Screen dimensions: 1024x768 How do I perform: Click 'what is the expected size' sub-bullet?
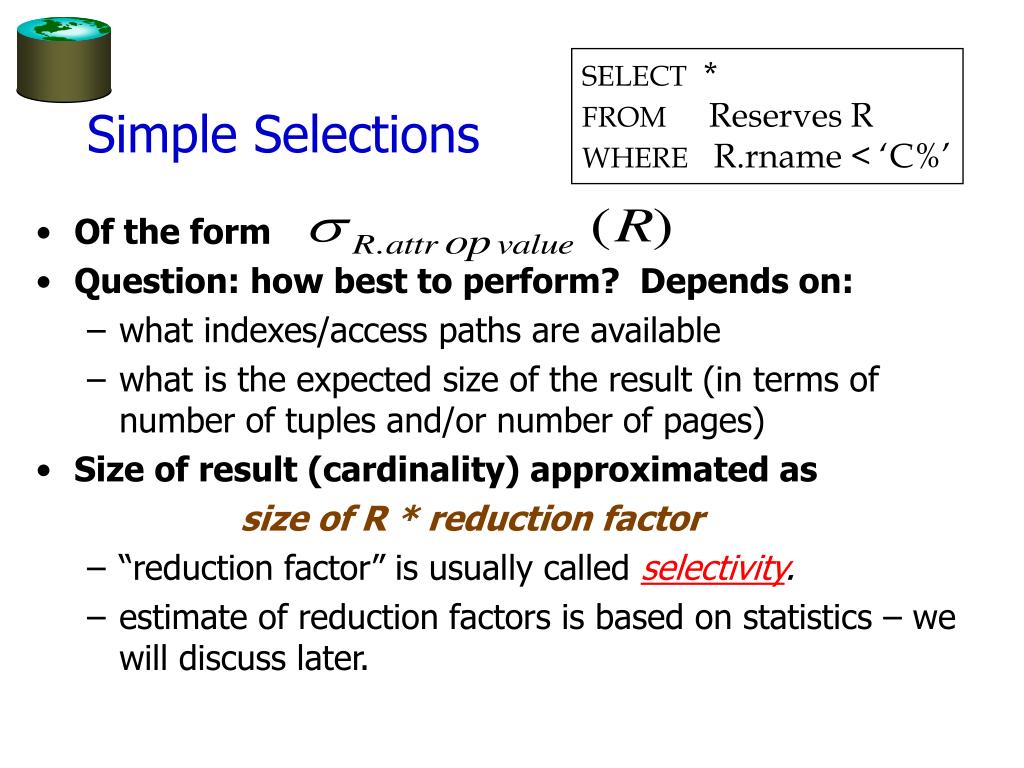click(499, 380)
